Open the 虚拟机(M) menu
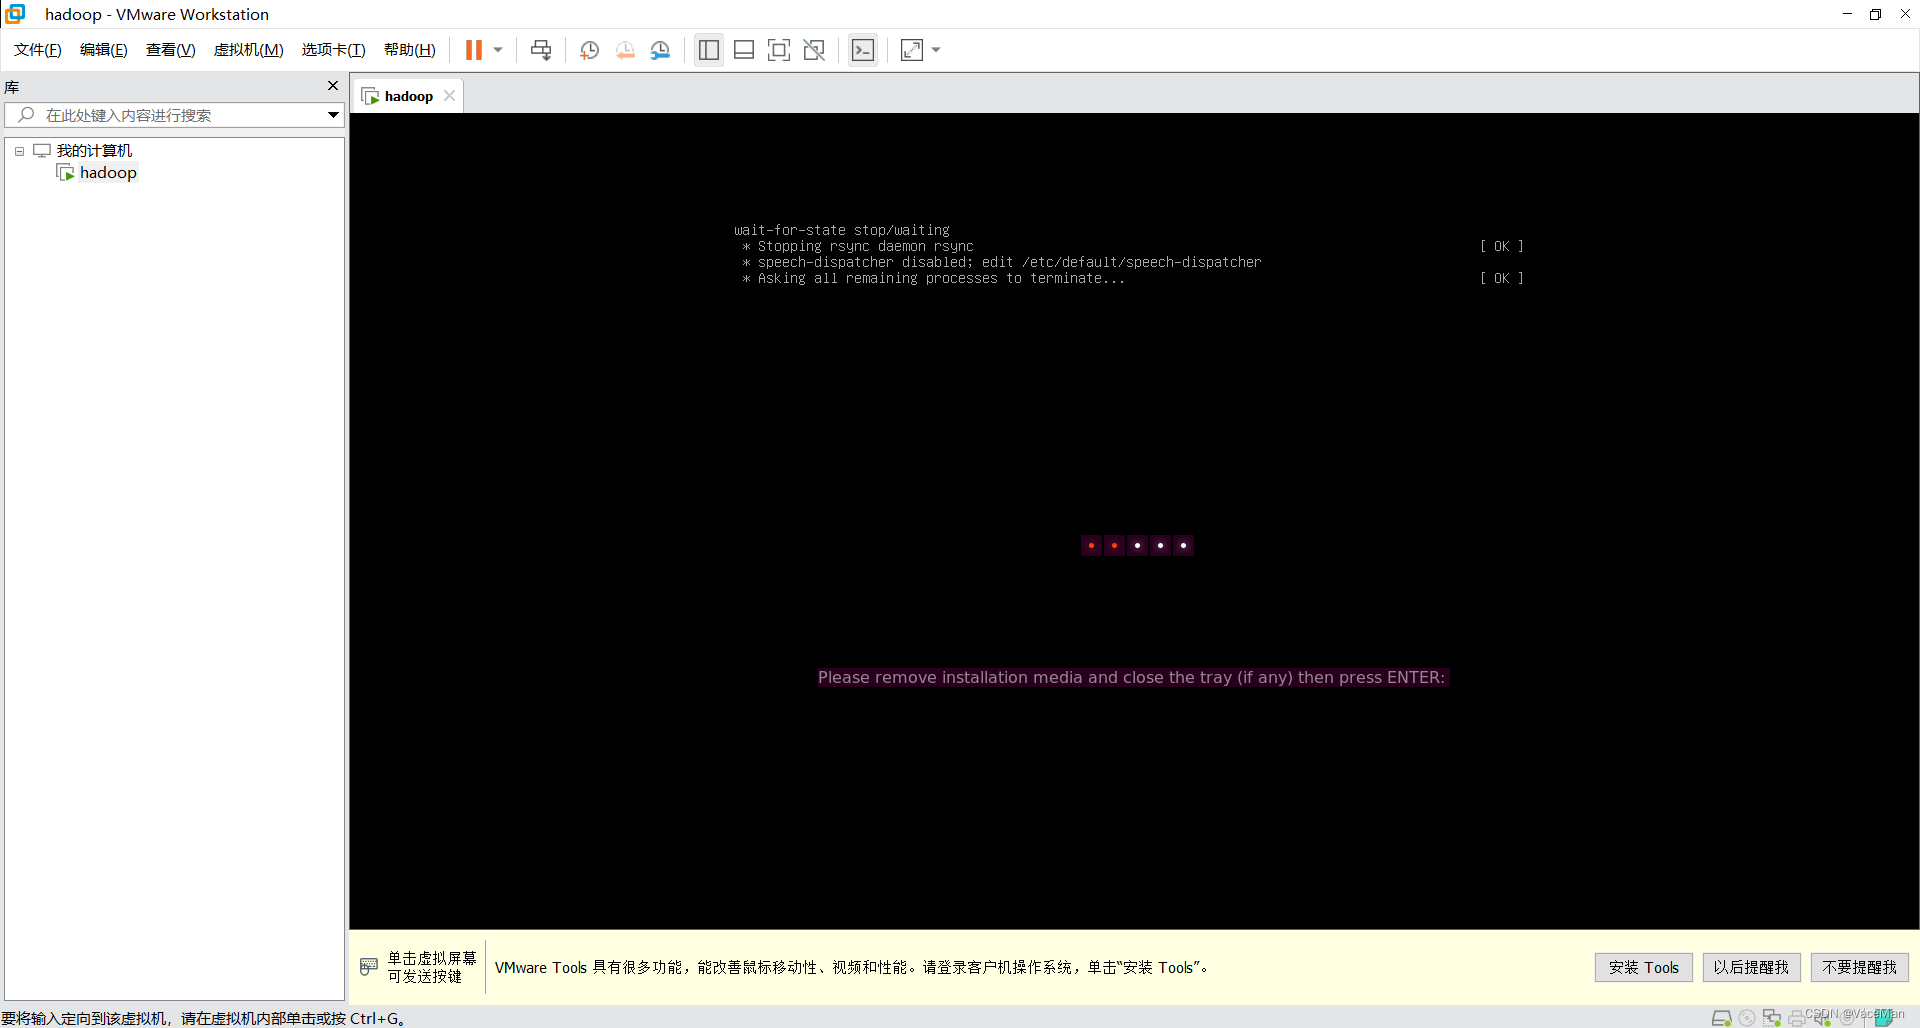The image size is (1920, 1028). coord(248,49)
